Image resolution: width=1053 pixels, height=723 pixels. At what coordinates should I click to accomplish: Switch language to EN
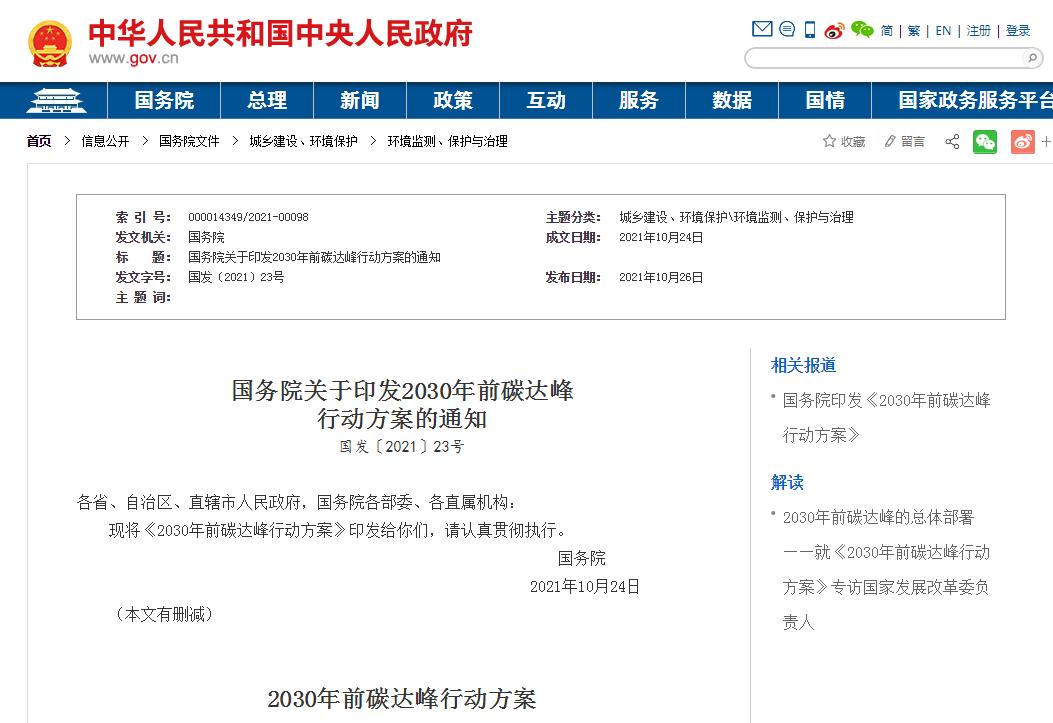tap(943, 31)
